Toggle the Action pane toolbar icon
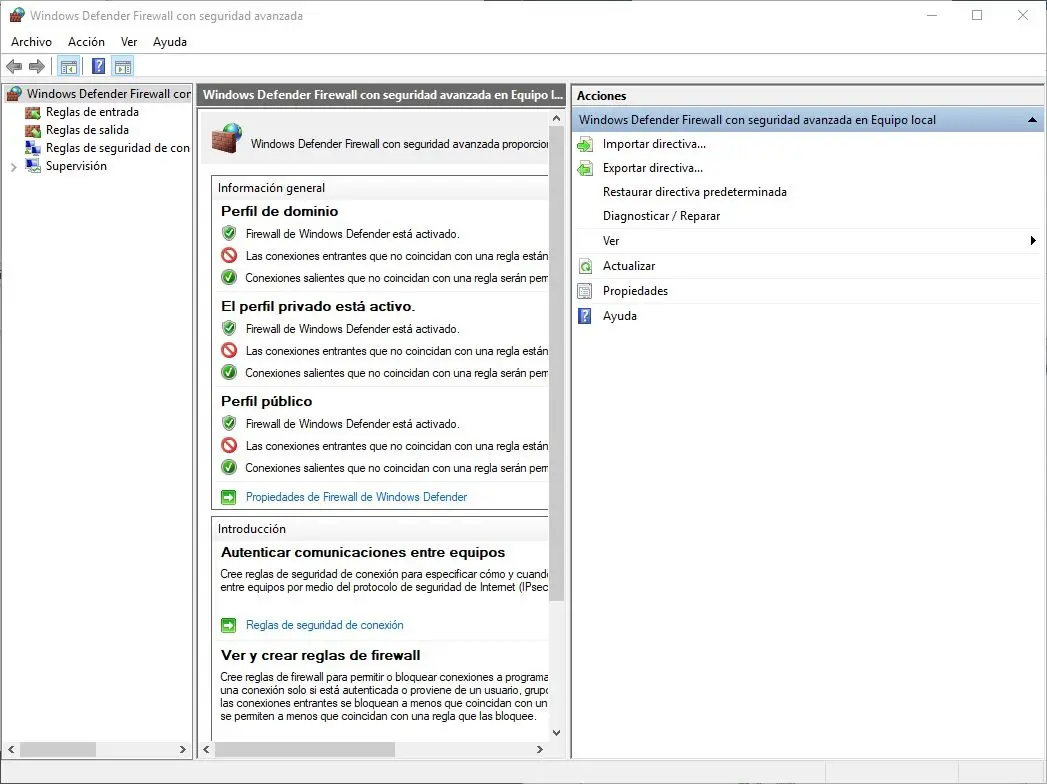The width and height of the screenshot is (1047, 784). pyautogui.click(x=123, y=66)
